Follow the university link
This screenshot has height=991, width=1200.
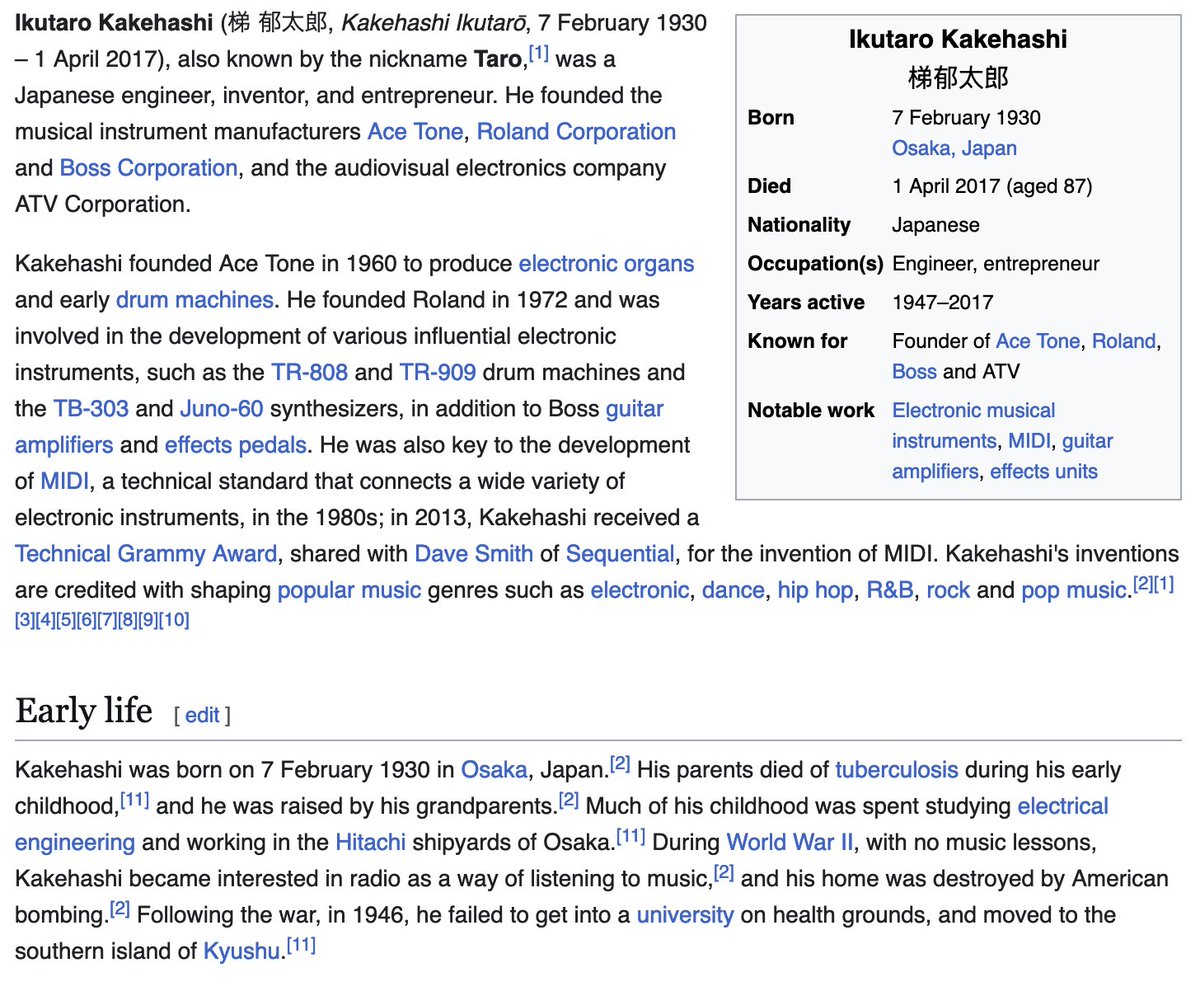(x=685, y=915)
